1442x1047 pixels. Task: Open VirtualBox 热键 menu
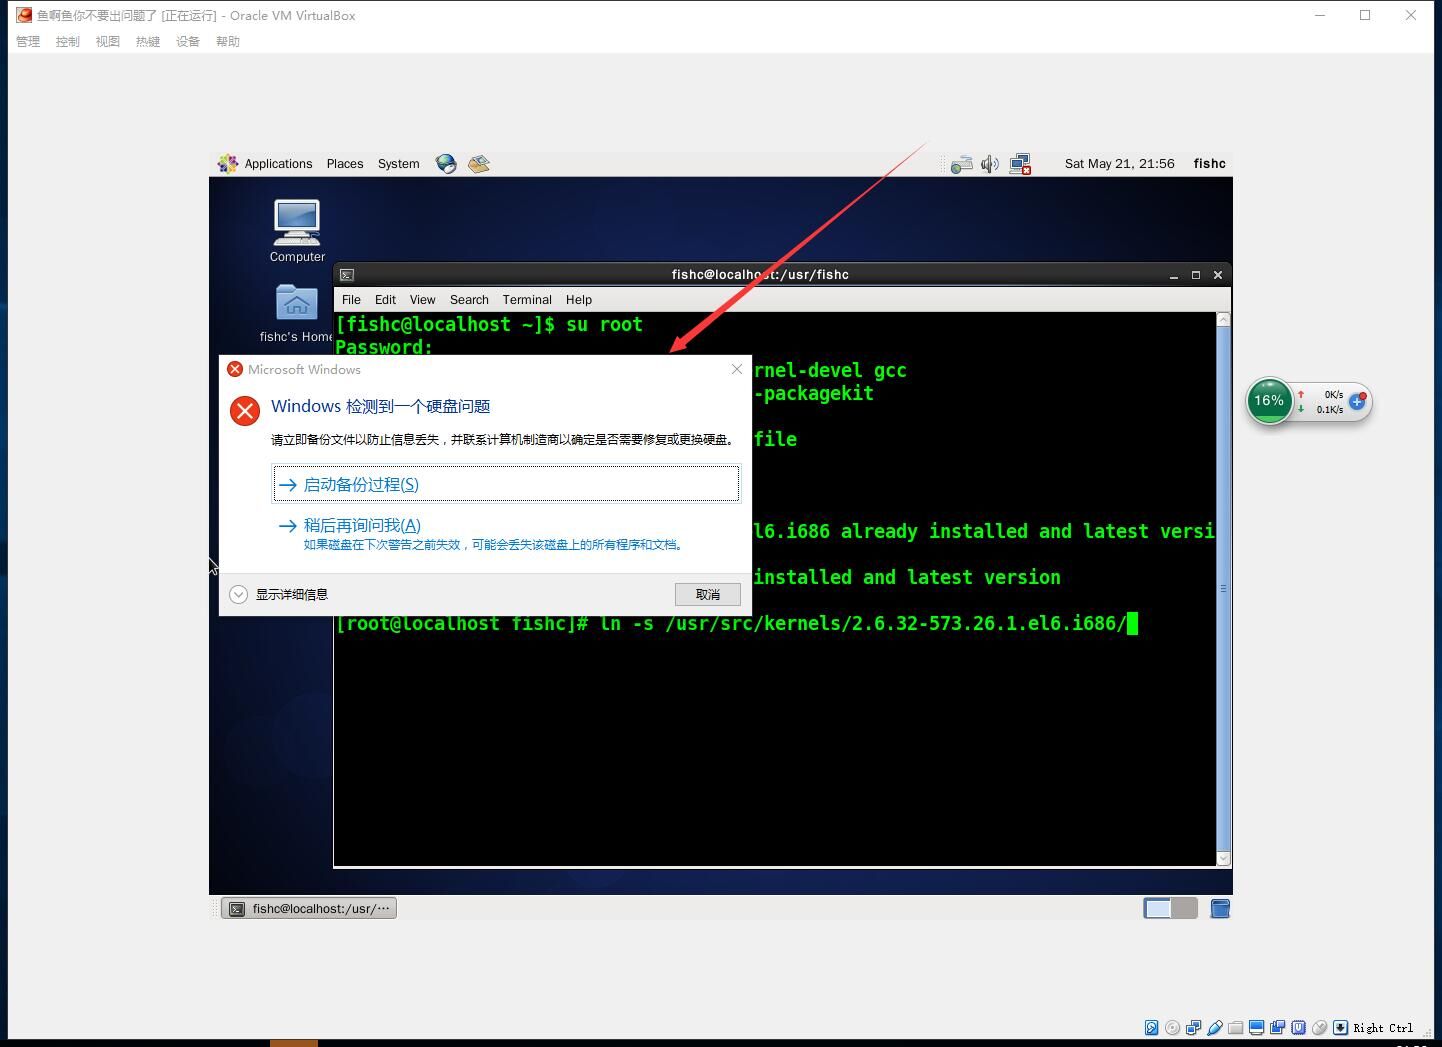pos(148,41)
